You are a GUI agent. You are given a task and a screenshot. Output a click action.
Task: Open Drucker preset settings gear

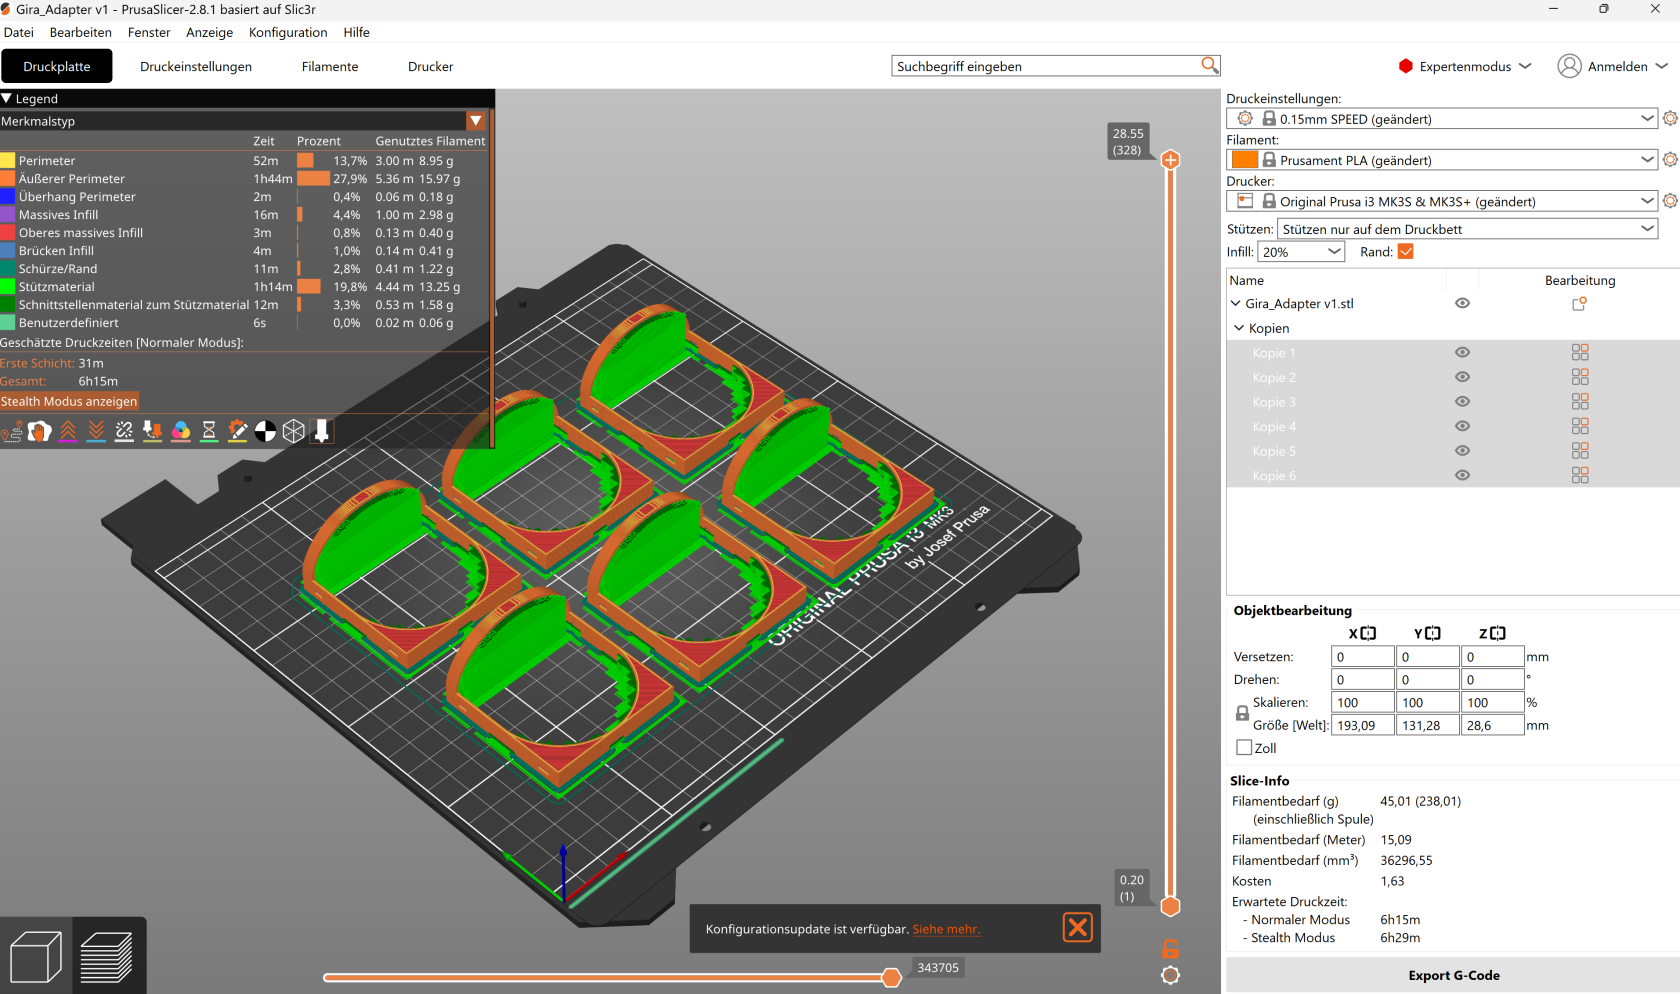1670,200
